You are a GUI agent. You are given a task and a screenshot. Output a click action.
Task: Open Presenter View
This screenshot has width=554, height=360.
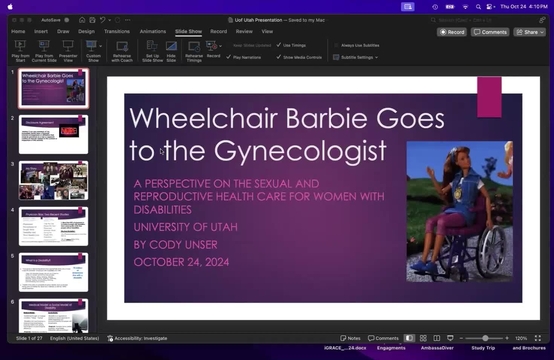tap(68, 51)
